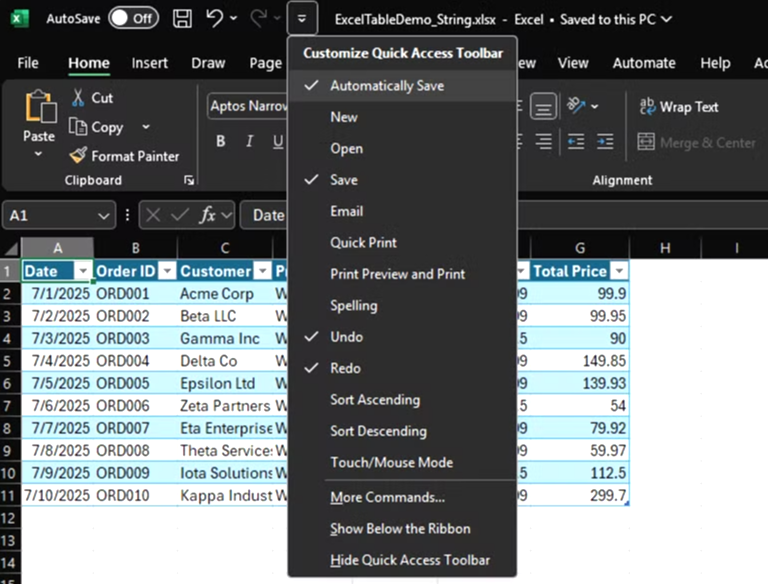This screenshot has width=768, height=584.
Task: Open the Clipboard dialog launcher
Action: click(189, 180)
